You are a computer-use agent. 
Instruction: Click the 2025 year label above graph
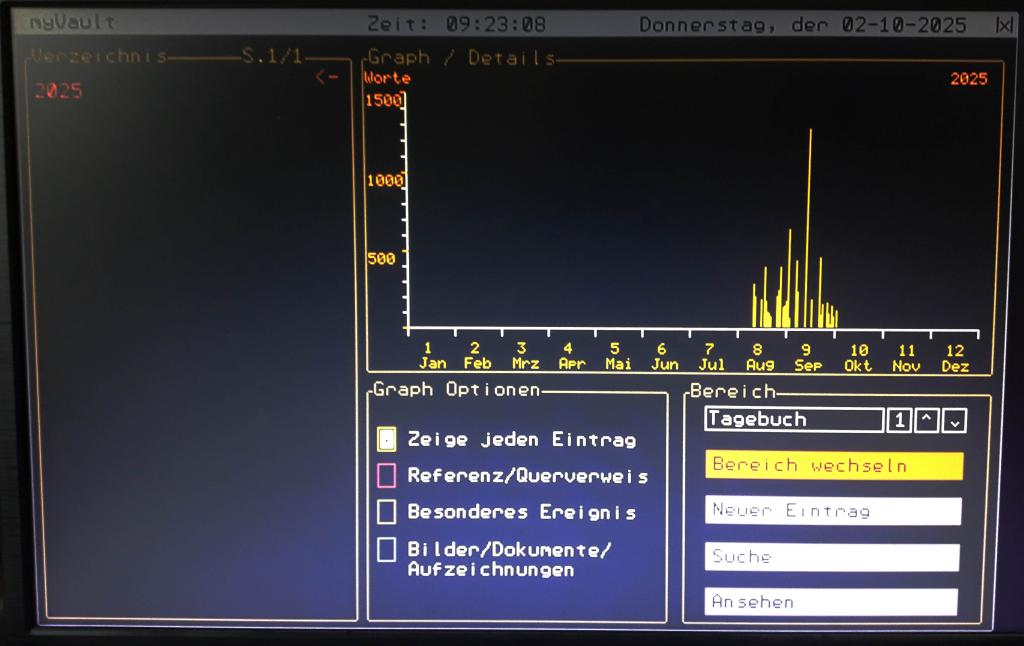click(x=968, y=79)
